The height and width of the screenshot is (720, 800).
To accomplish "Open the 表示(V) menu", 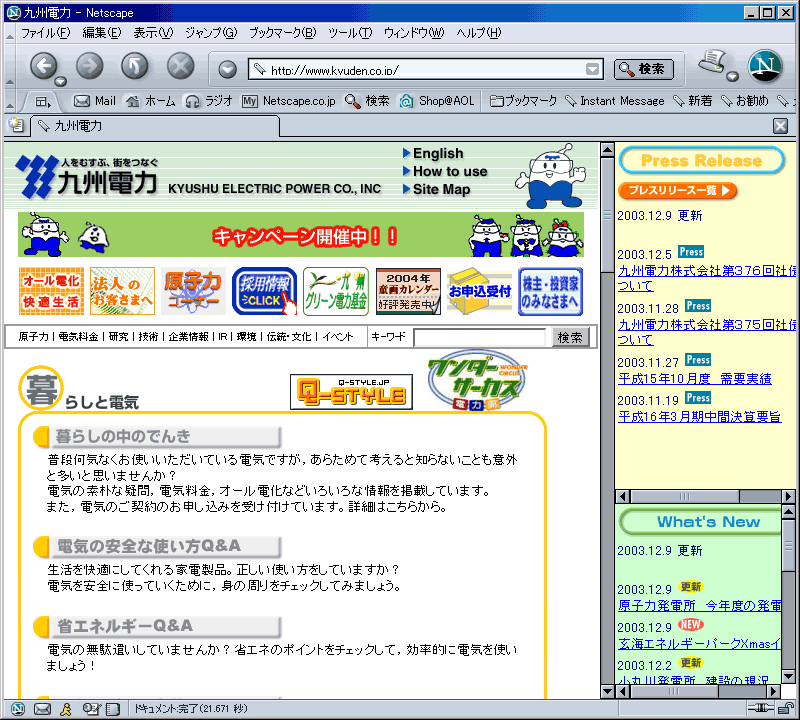I will click(x=153, y=33).
